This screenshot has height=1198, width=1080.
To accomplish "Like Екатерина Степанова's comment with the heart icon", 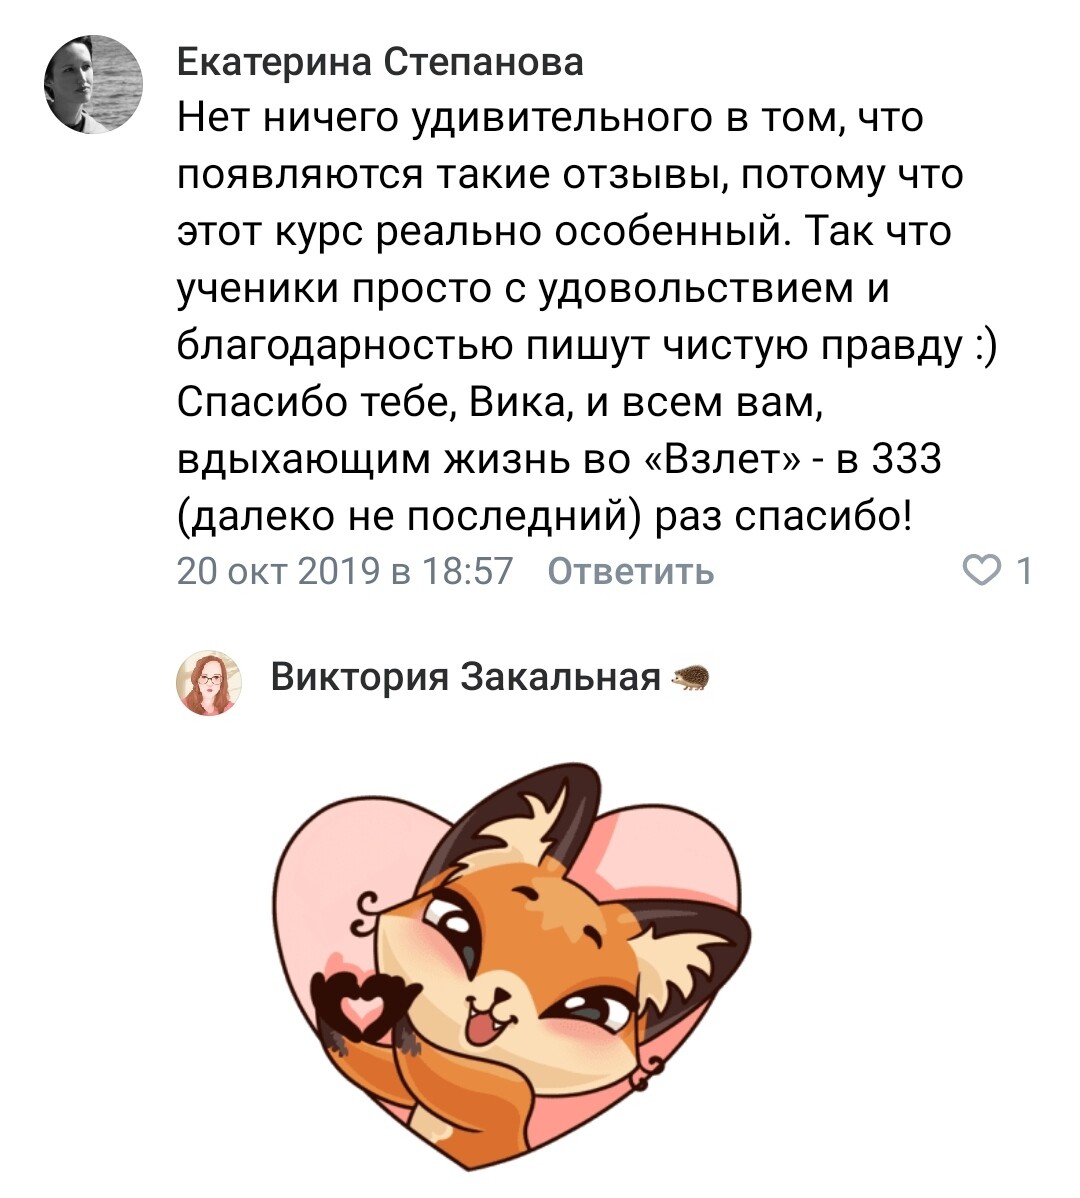I will [981, 571].
